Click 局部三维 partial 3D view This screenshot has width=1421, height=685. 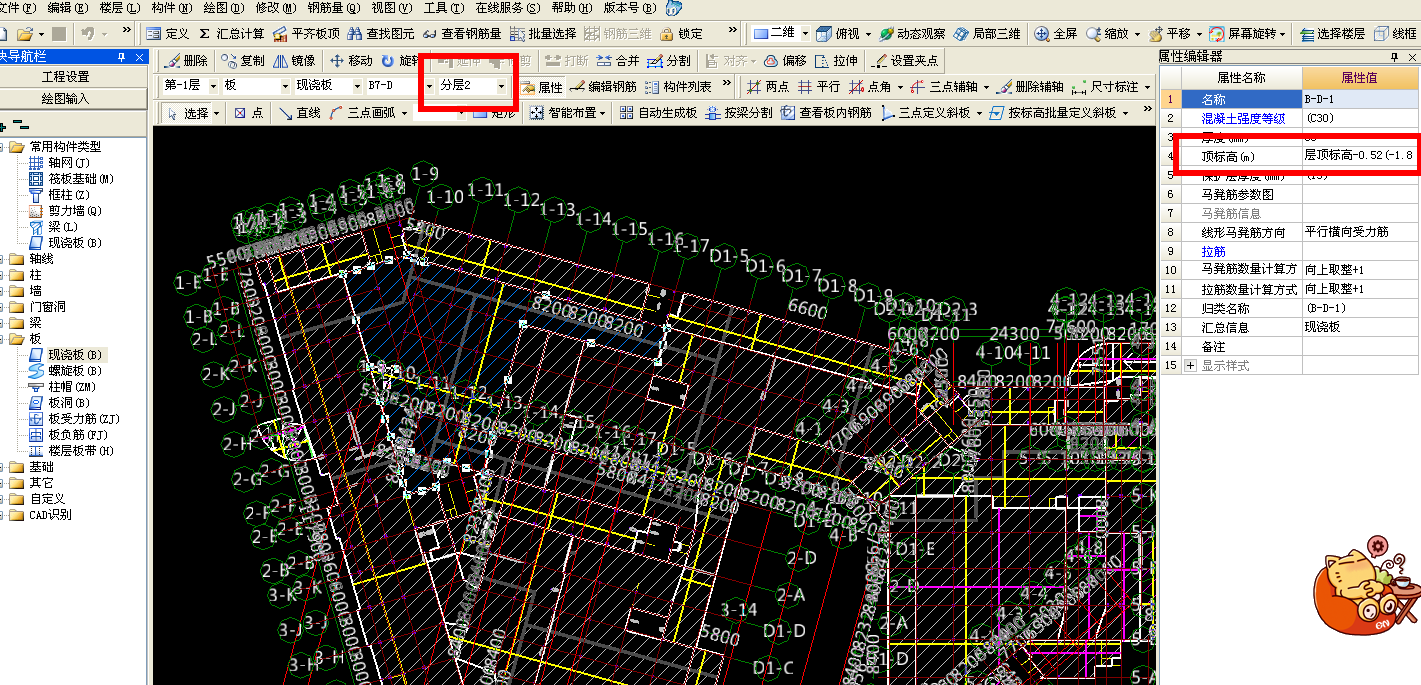[987, 34]
